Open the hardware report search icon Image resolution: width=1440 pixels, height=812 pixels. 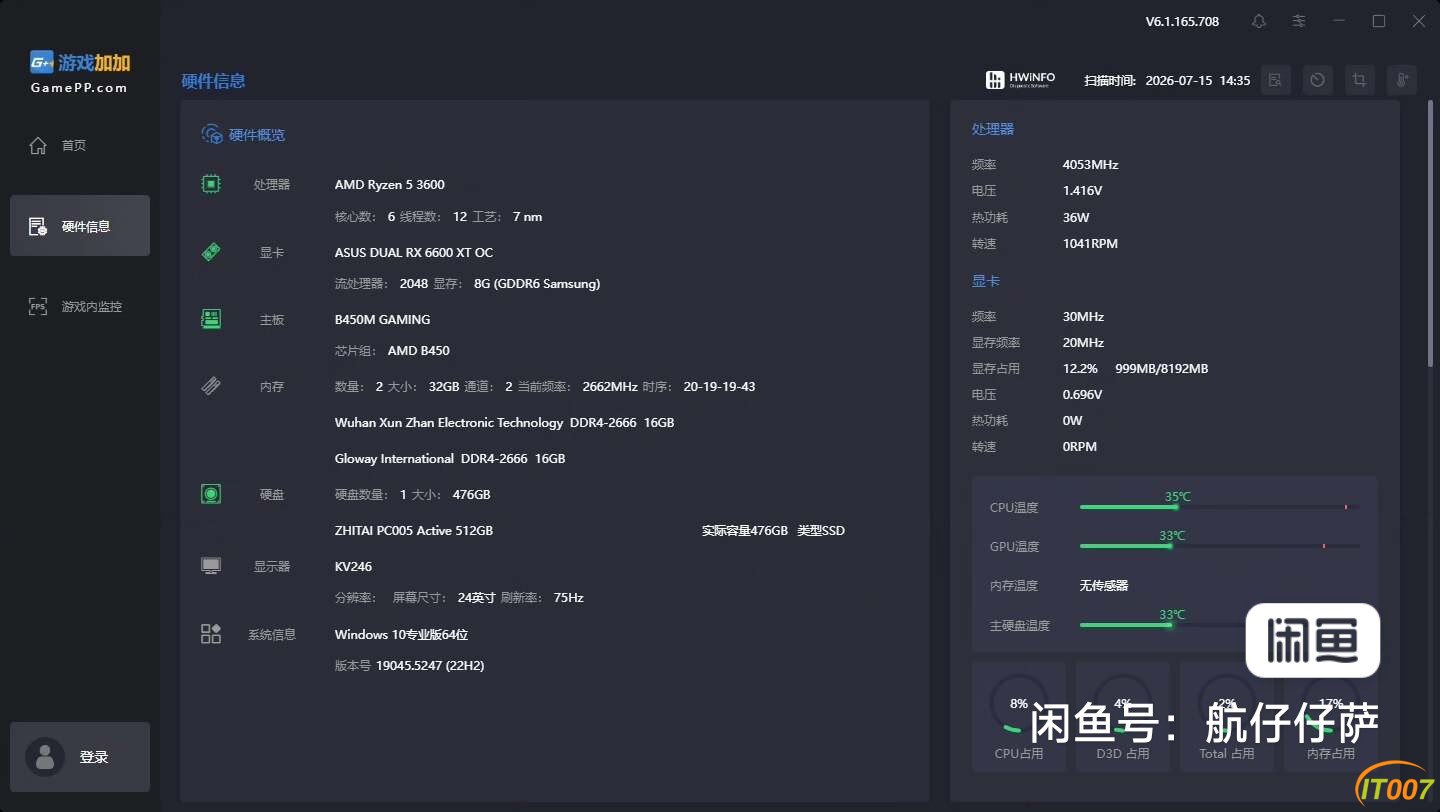click(1275, 80)
